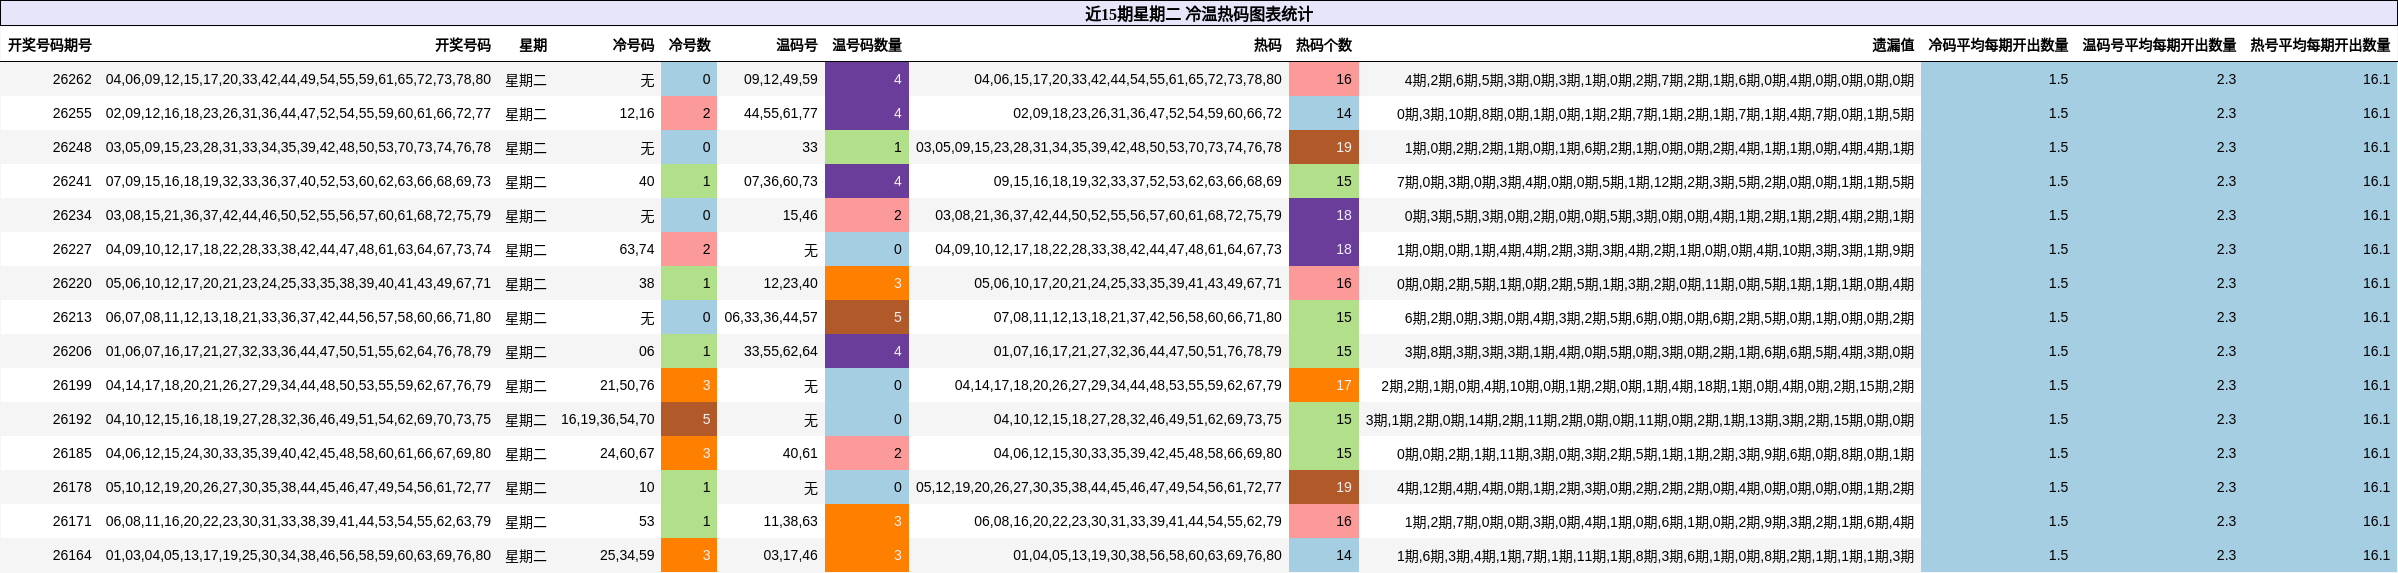The height and width of the screenshot is (573, 2398).
Task: Click hot numbers cell of row 26241
Action: coord(1138,181)
